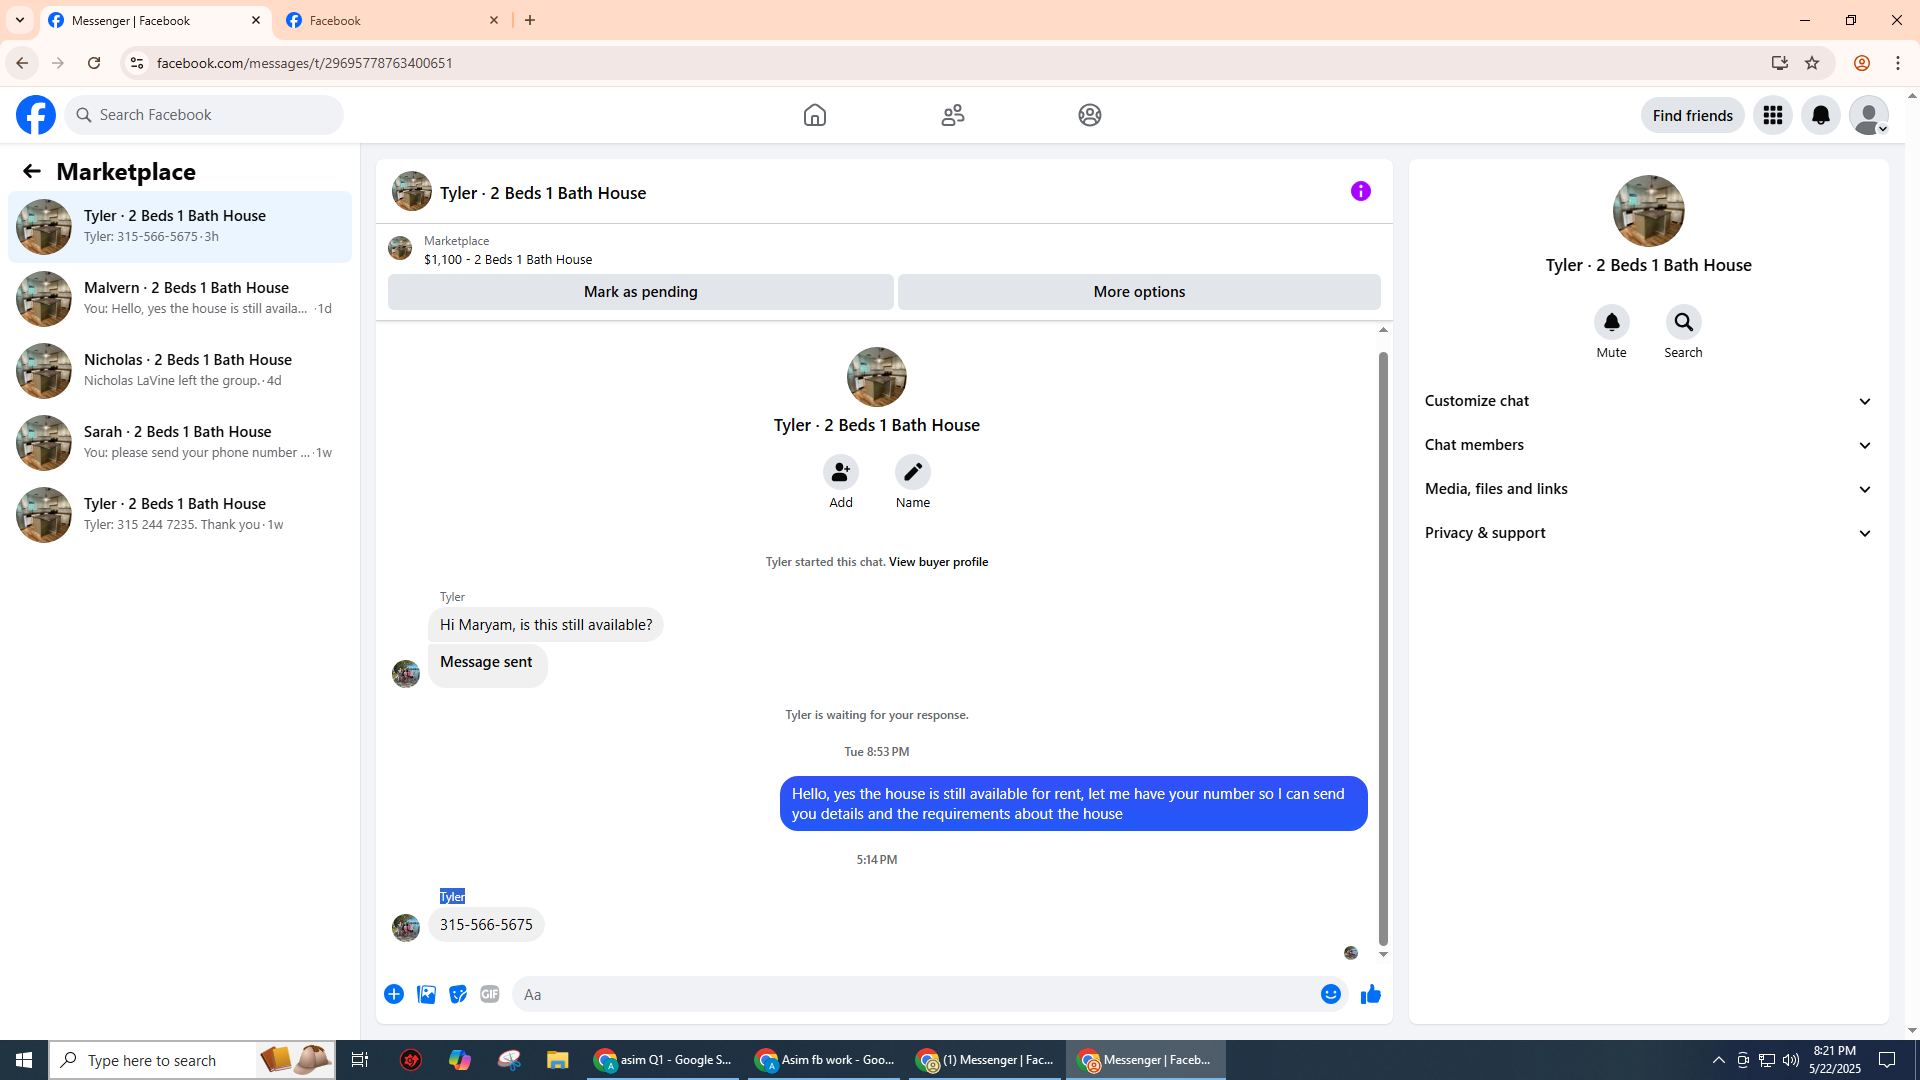Image resolution: width=1920 pixels, height=1080 pixels.
Task: Edit the chat name pencil icon
Action: pyautogui.click(x=912, y=472)
